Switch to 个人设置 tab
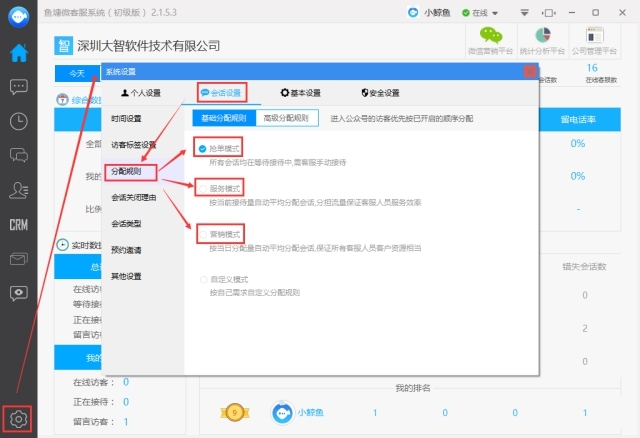This screenshot has width=640, height=438. click(141, 93)
